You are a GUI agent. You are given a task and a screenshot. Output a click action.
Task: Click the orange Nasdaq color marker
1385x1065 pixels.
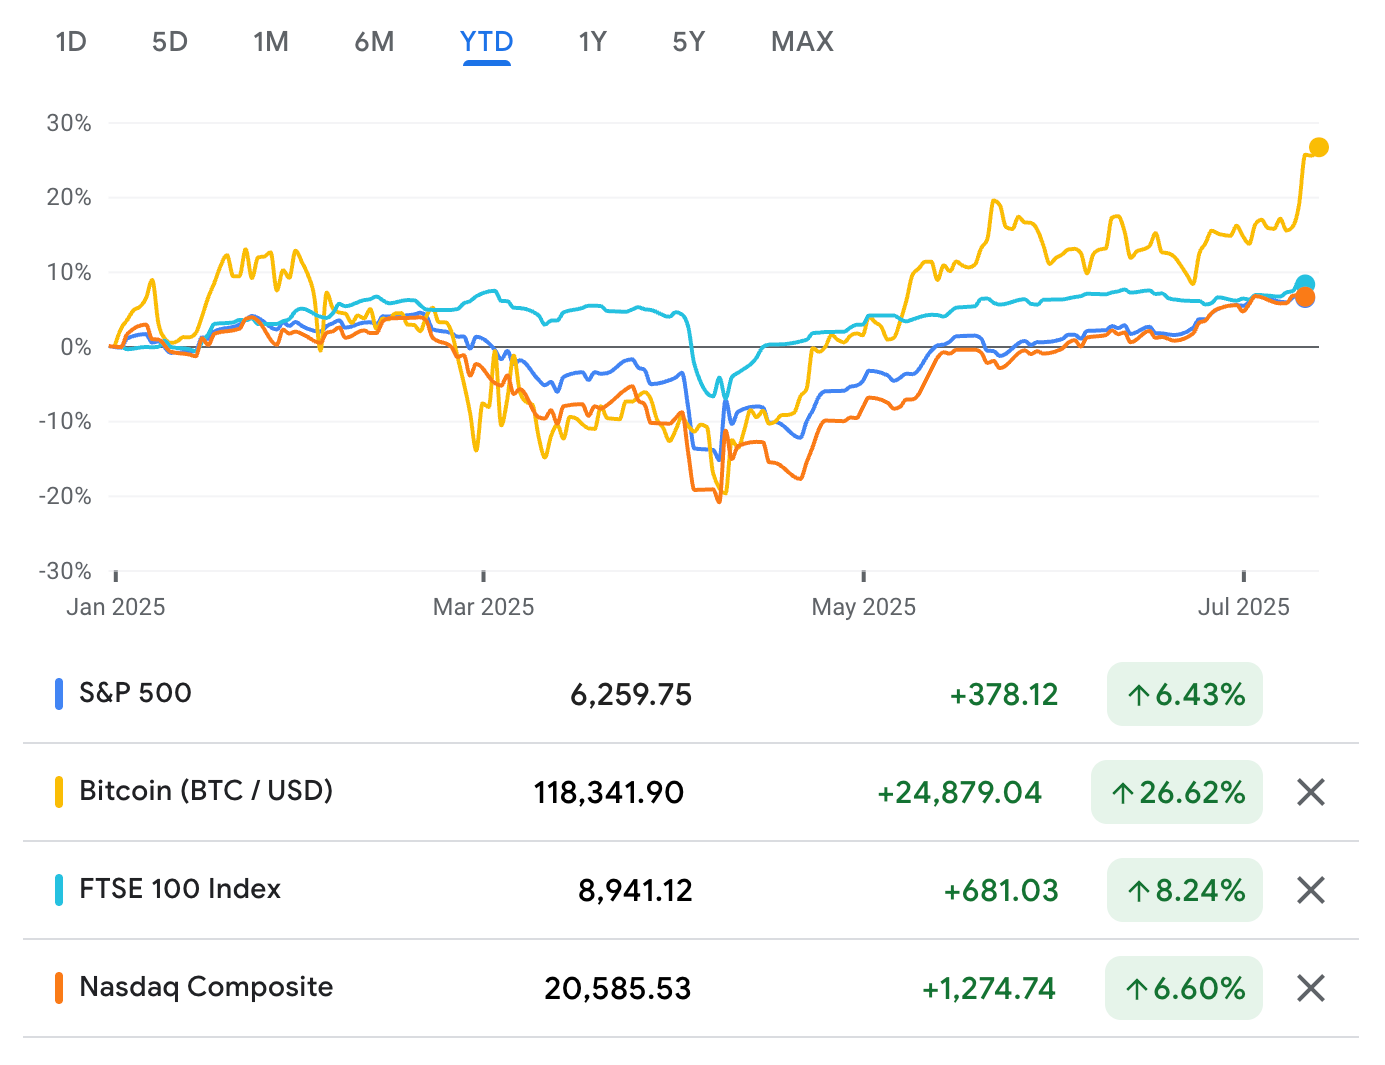[59, 988]
